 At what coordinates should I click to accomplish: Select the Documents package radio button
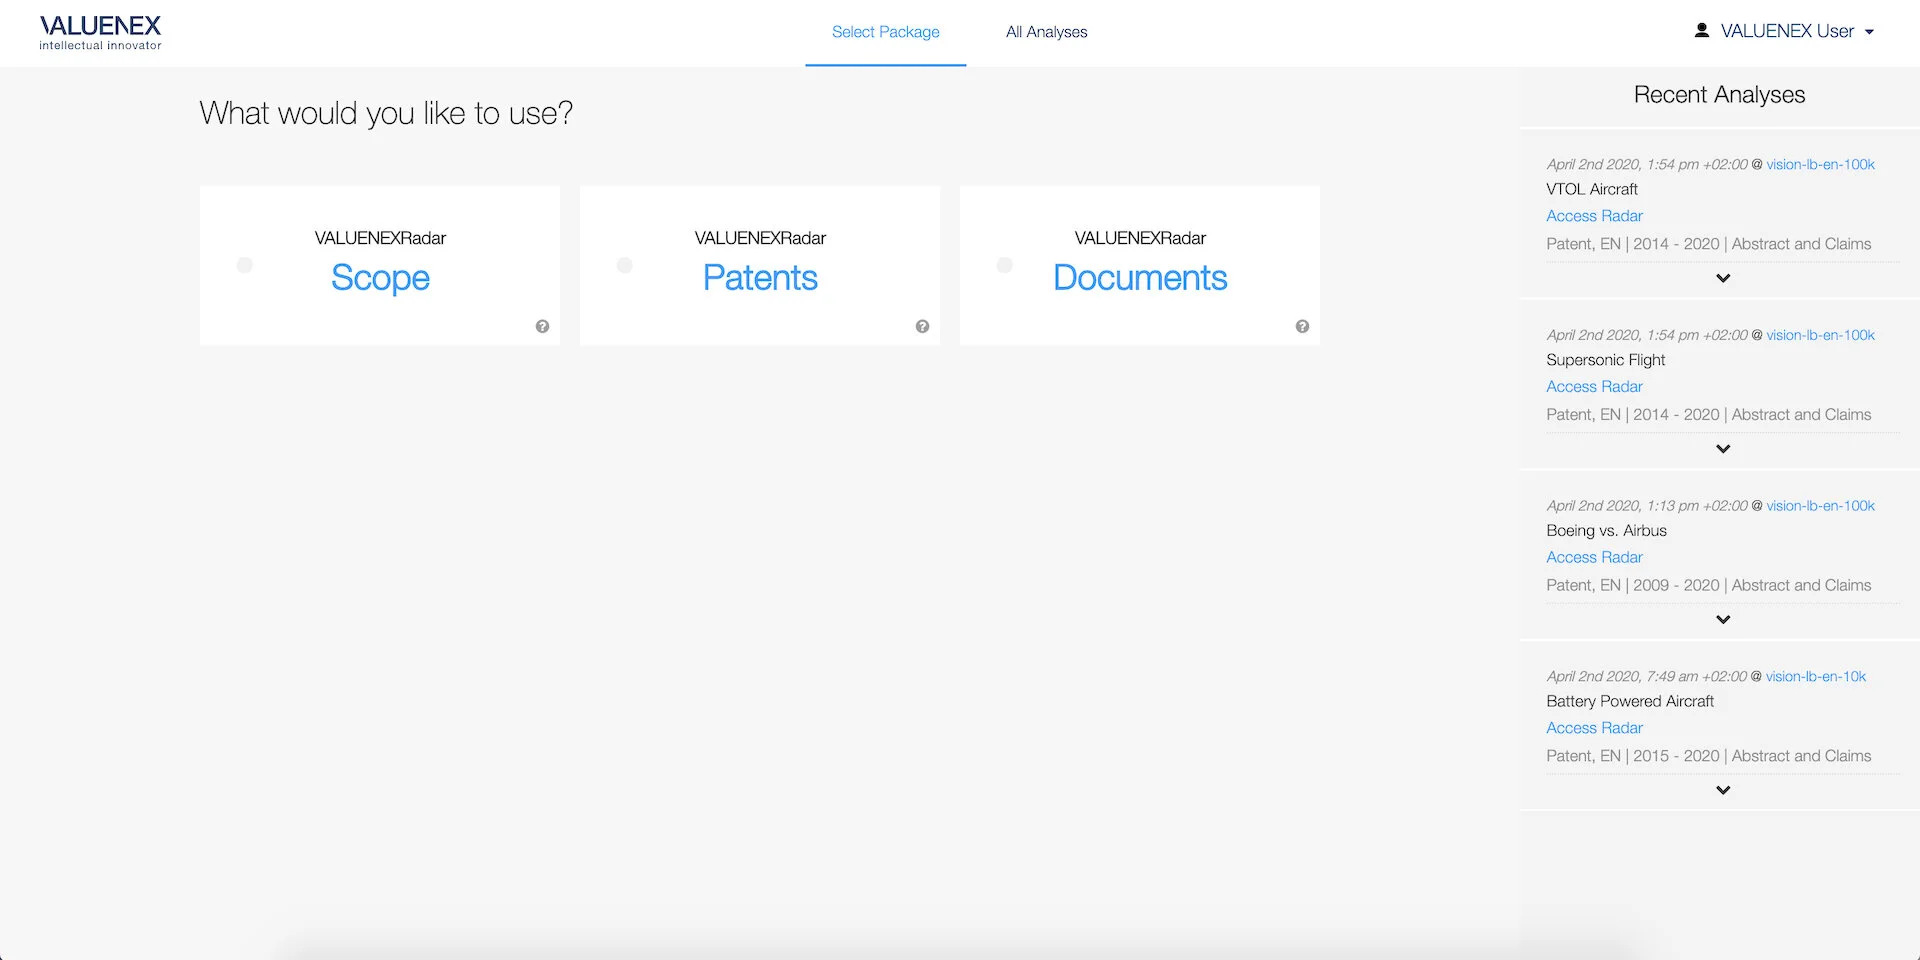click(1004, 265)
